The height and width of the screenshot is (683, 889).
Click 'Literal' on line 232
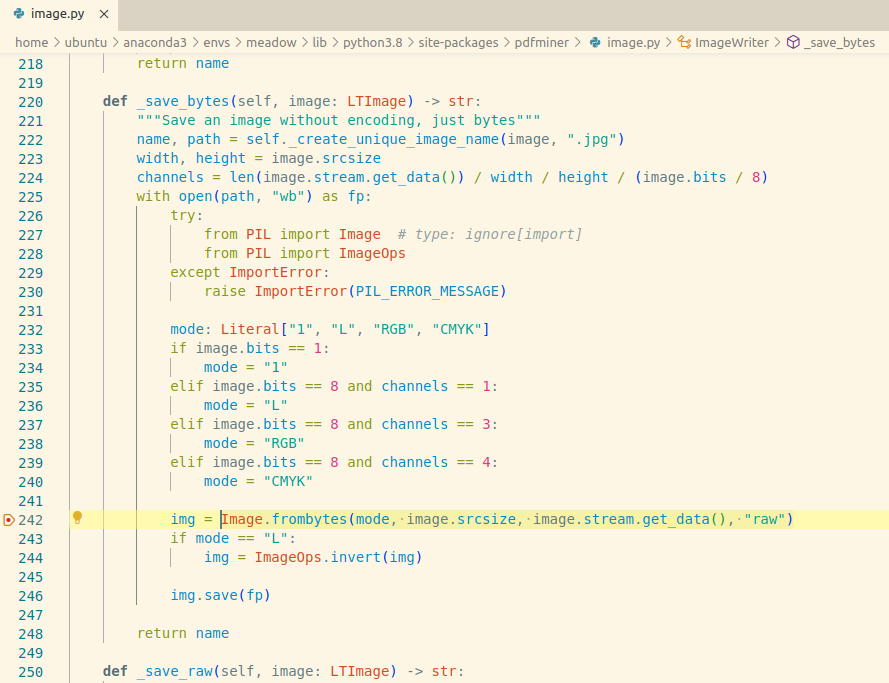250,329
